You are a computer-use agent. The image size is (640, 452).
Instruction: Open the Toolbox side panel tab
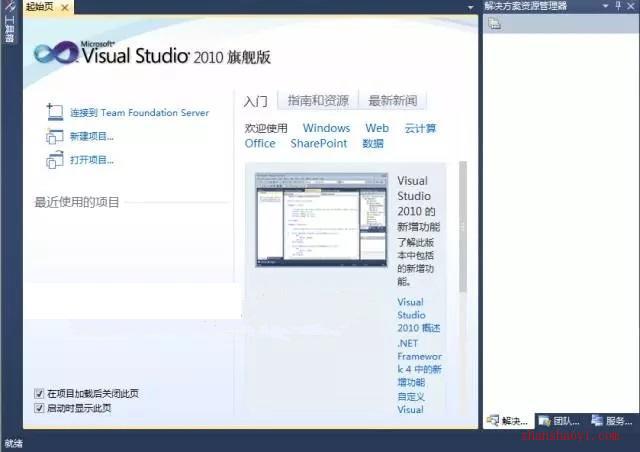[x=9, y=24]
